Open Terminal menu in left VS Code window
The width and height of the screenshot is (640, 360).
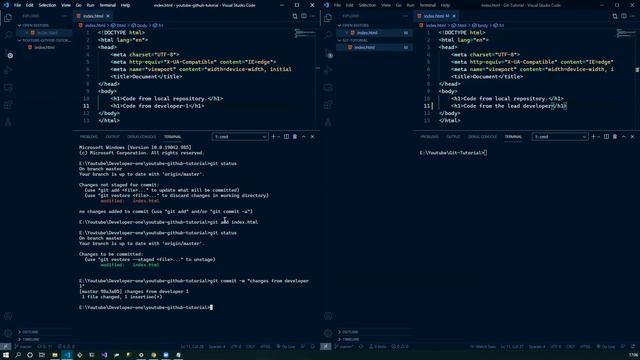108,5
